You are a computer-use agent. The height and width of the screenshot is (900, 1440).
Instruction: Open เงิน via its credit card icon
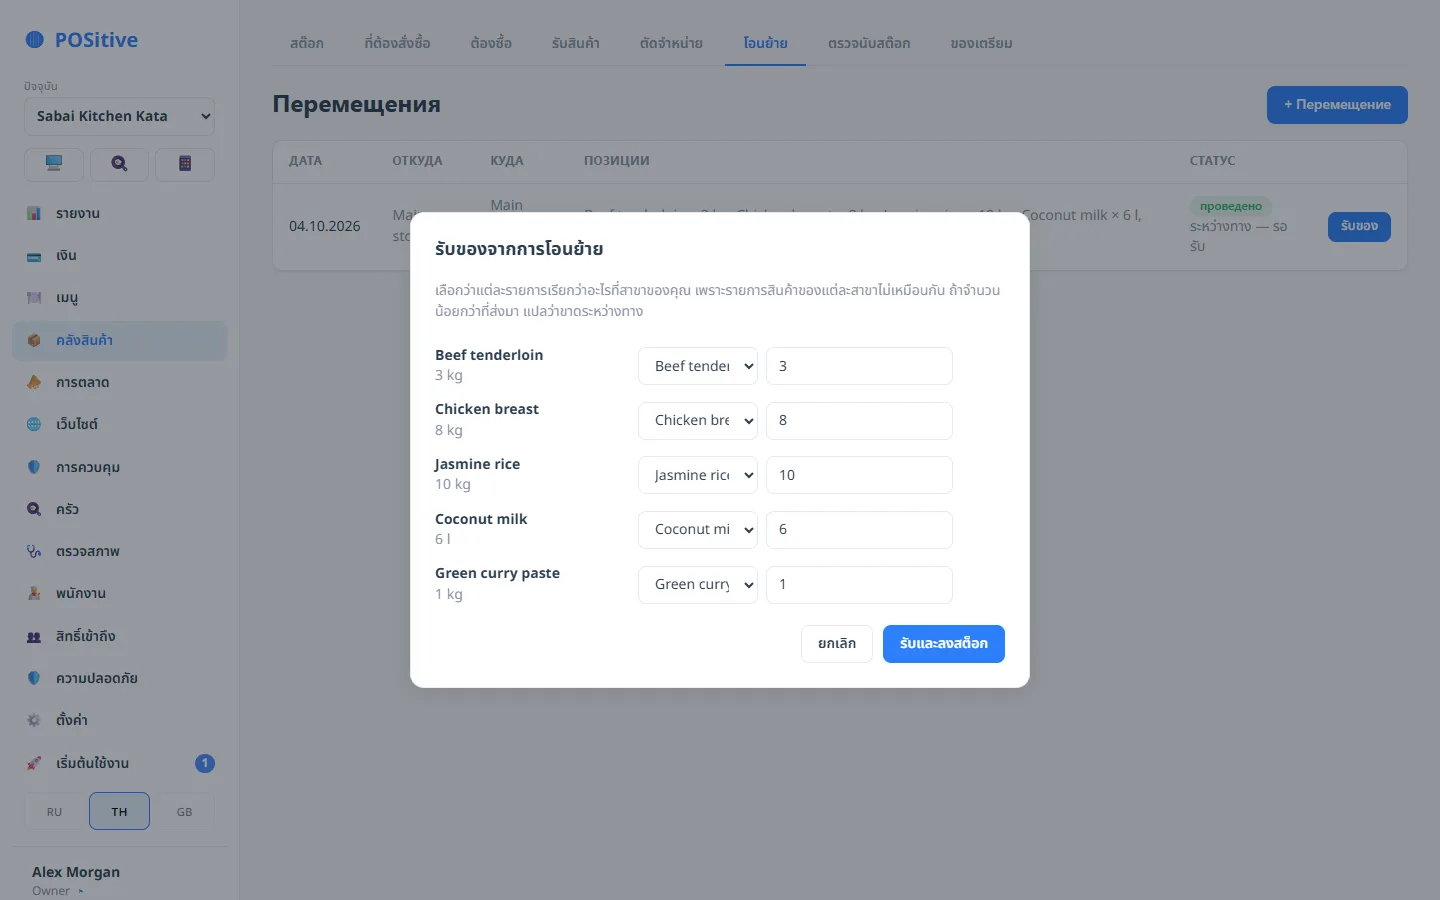(34, 256)
